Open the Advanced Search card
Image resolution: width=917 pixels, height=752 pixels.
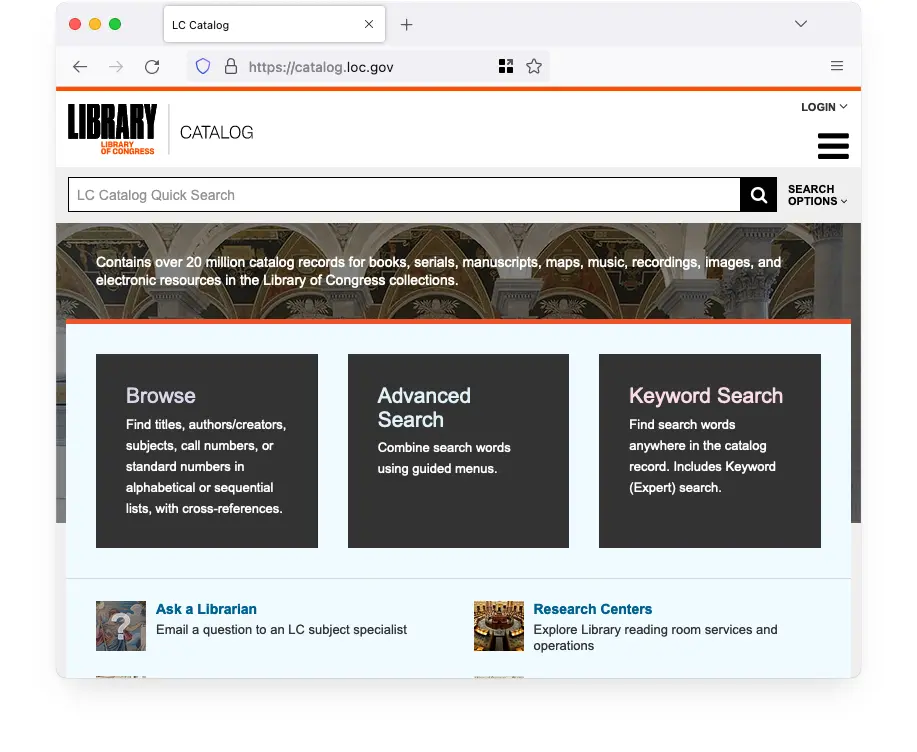click(458, 451)
